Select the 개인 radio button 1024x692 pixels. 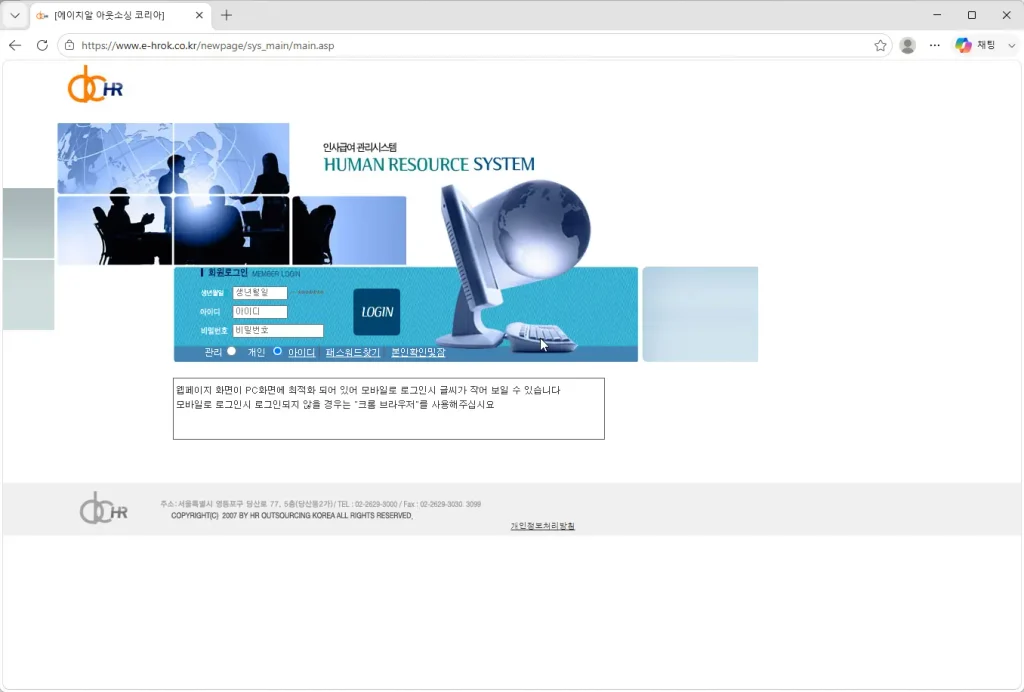tap(277, 351)
